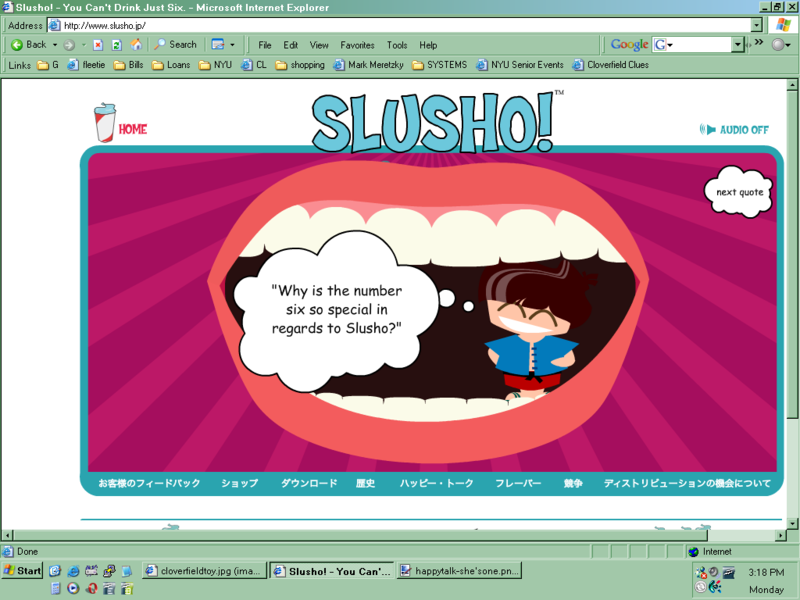Click the Windows flag throbber icon

click(x=783, y=25)
